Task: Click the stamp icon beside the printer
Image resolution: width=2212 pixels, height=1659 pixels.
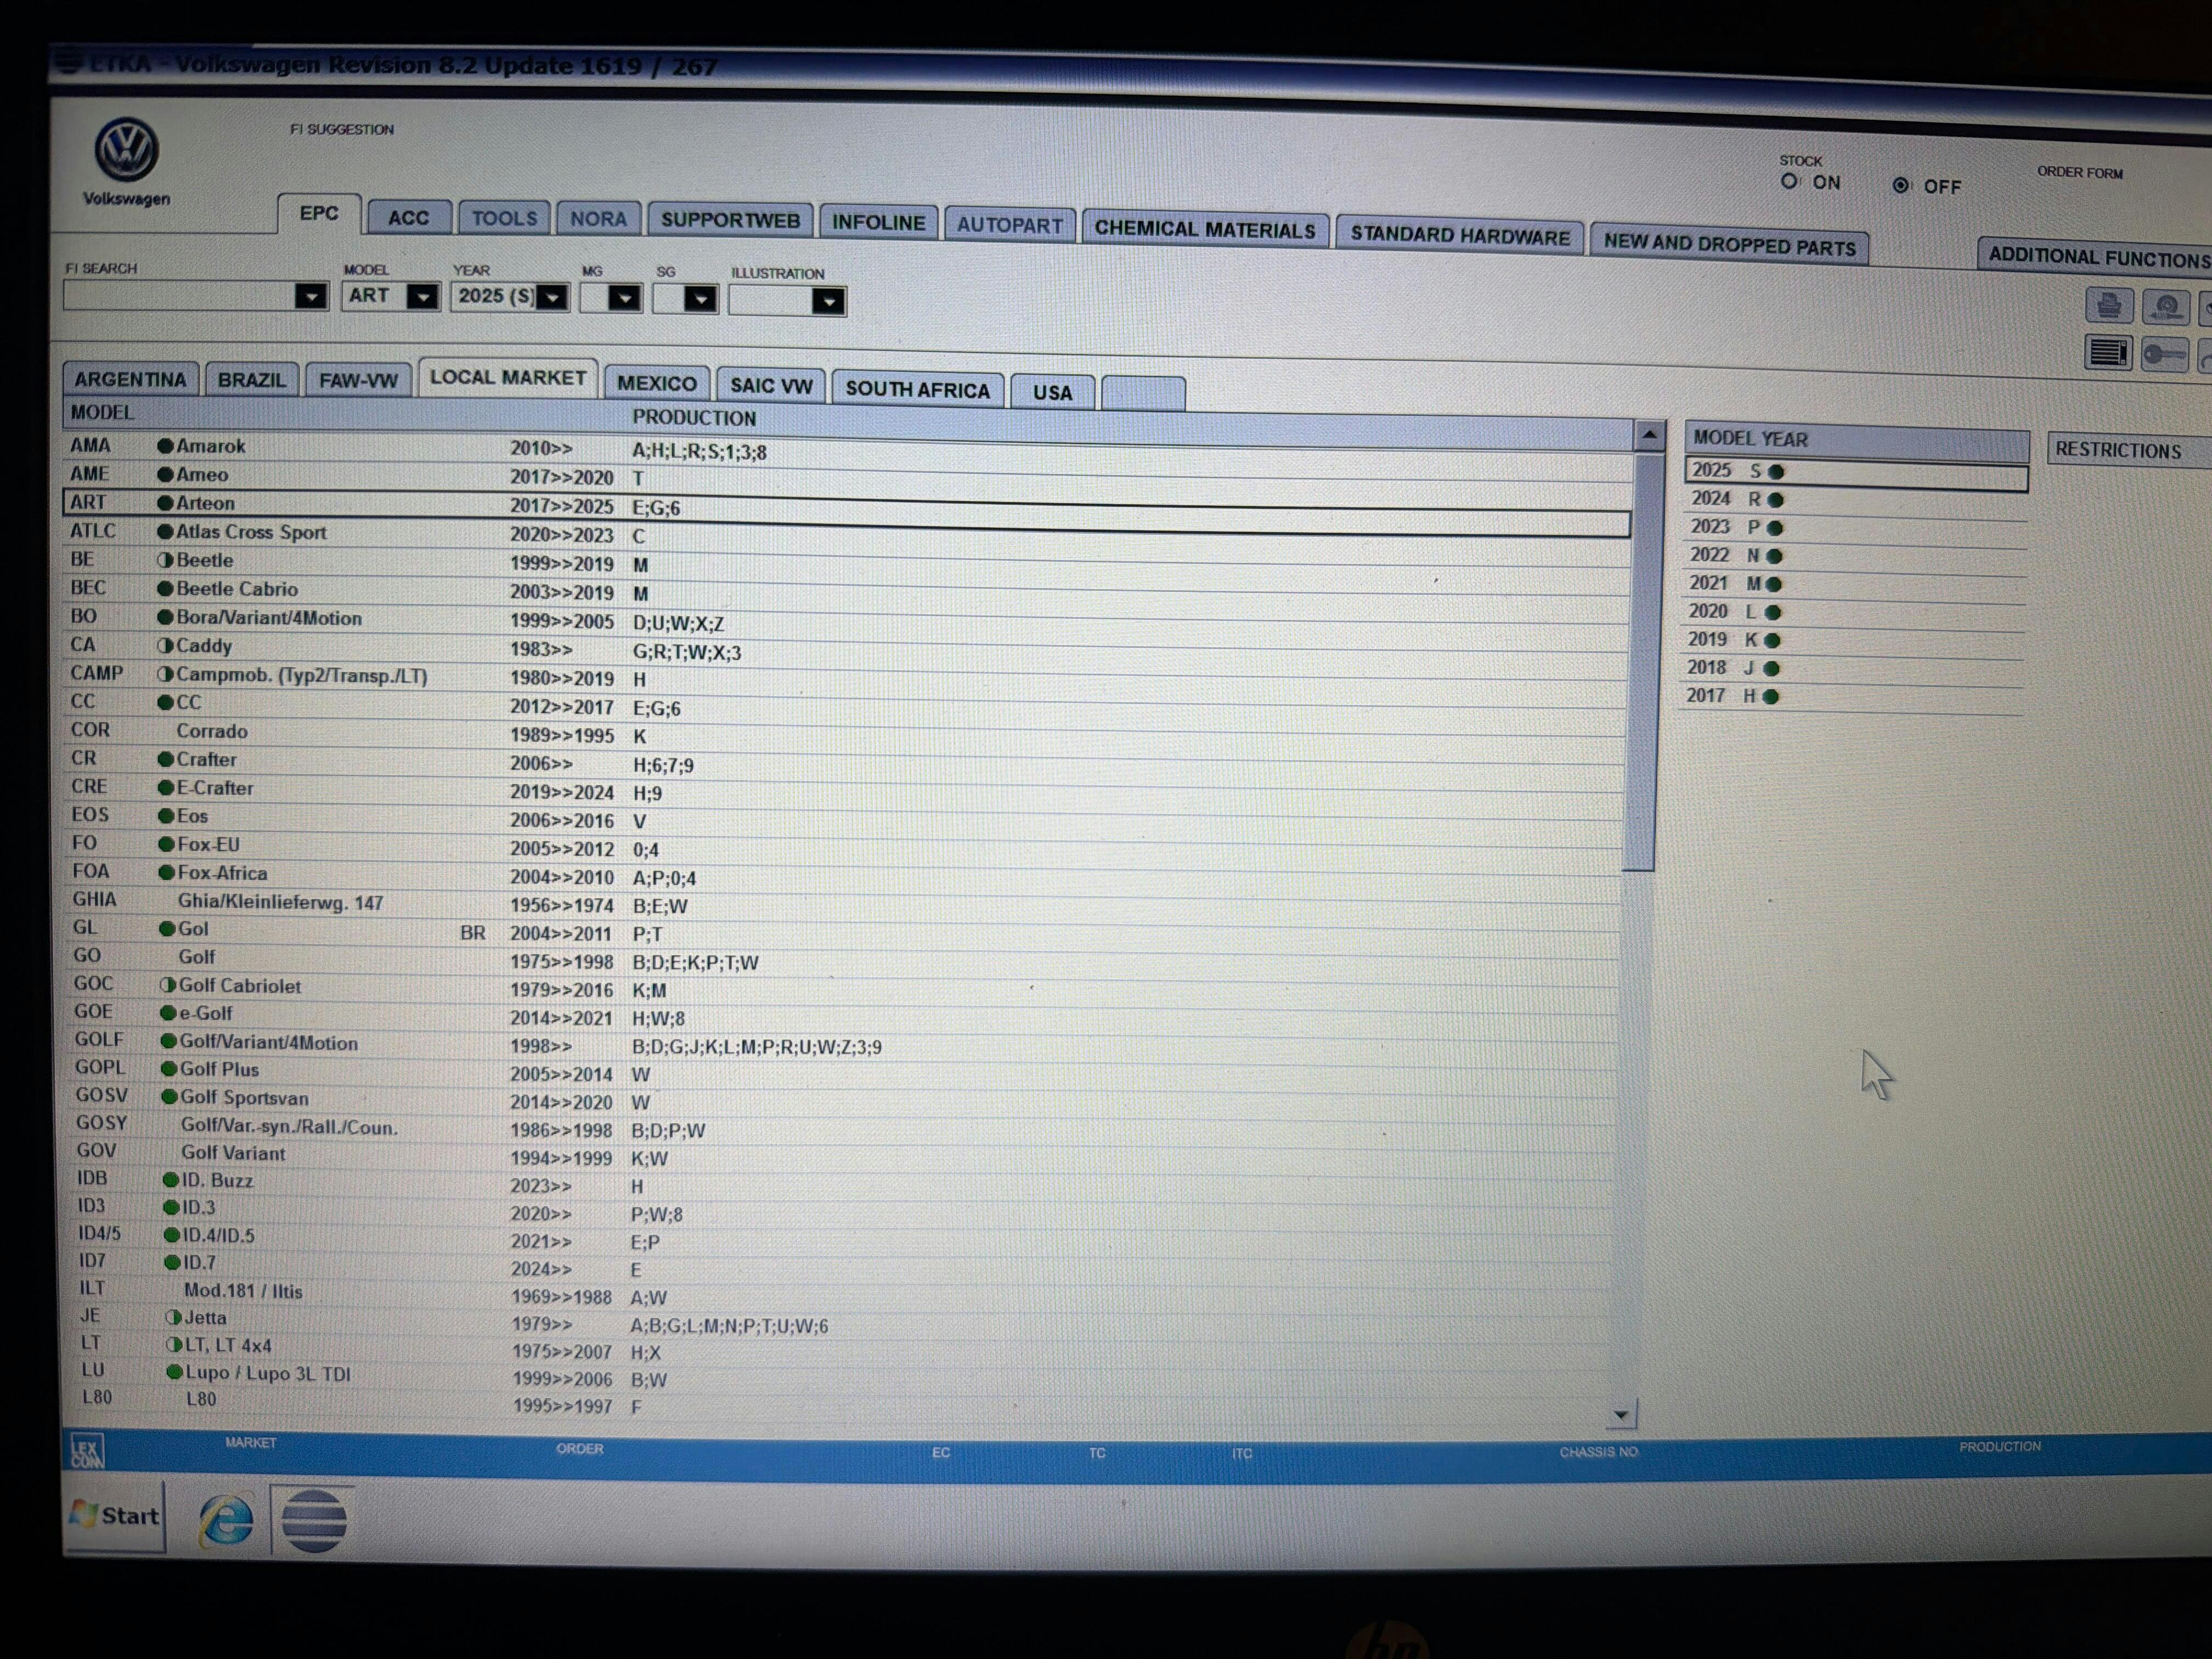Action: [x=2166, y=307]
